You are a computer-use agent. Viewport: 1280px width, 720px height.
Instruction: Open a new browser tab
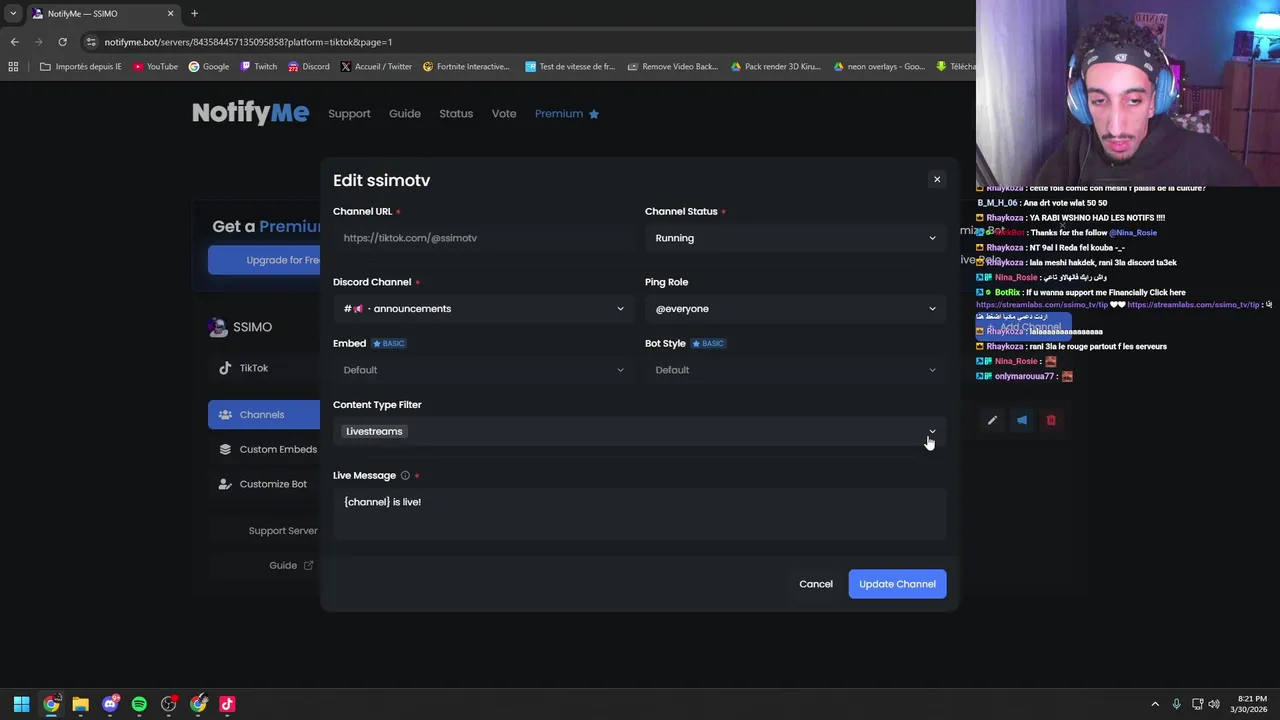coord(194,14)
